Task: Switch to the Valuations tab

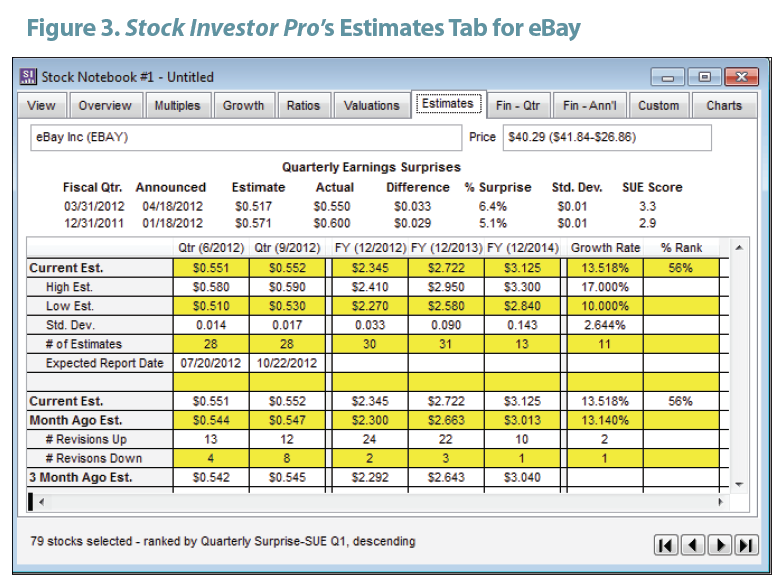Action: (372, 106)
